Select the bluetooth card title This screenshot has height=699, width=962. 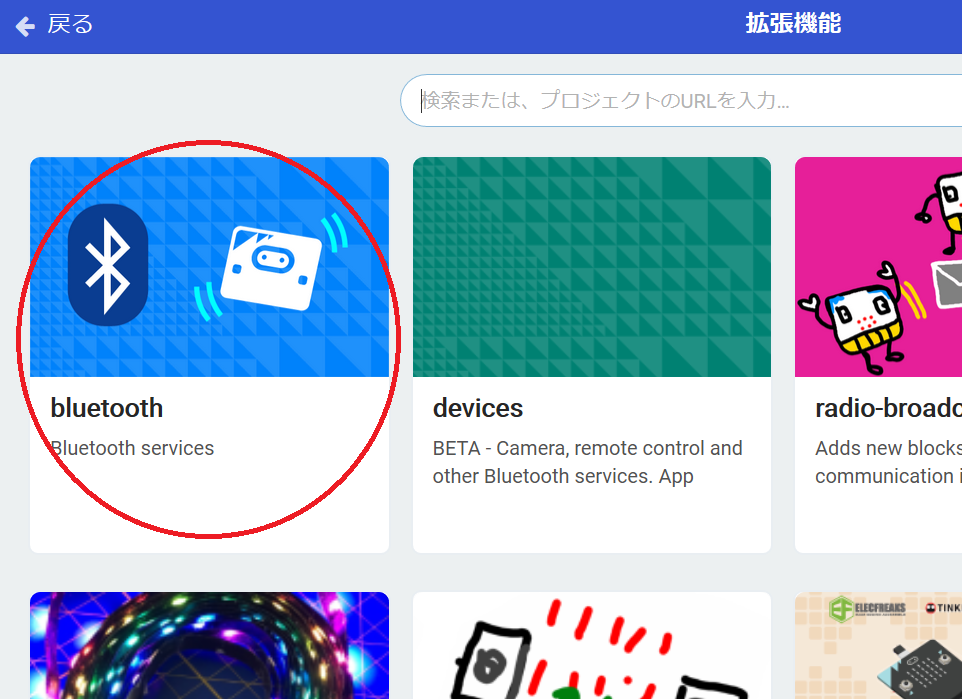point(107,408)
